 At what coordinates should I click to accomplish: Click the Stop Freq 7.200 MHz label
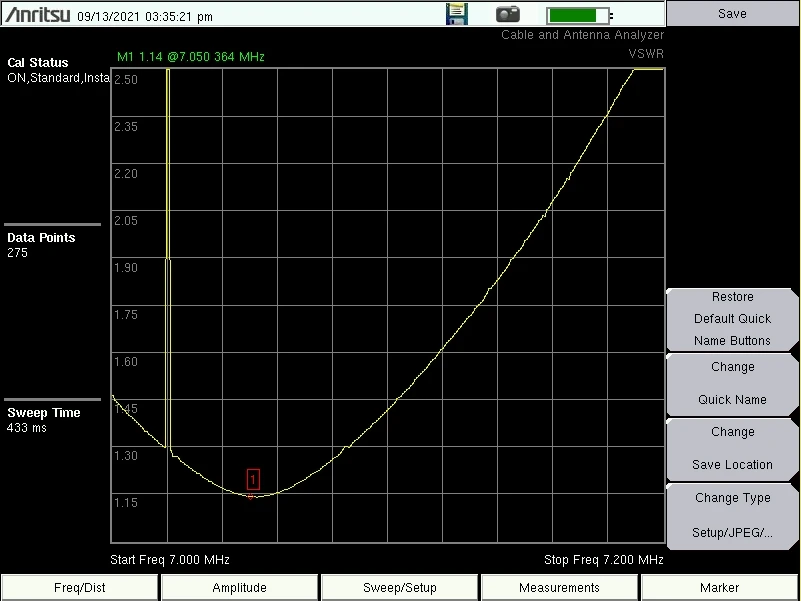[604, 560]
